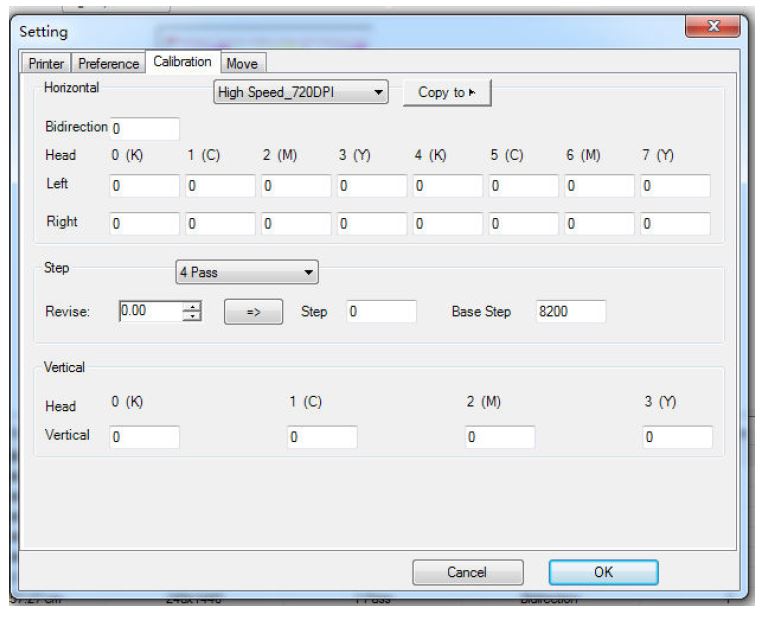Screen dimensions: 765x618
Task: Click the Copy to button
Action: pyautogui.click(x=447, y=93)
